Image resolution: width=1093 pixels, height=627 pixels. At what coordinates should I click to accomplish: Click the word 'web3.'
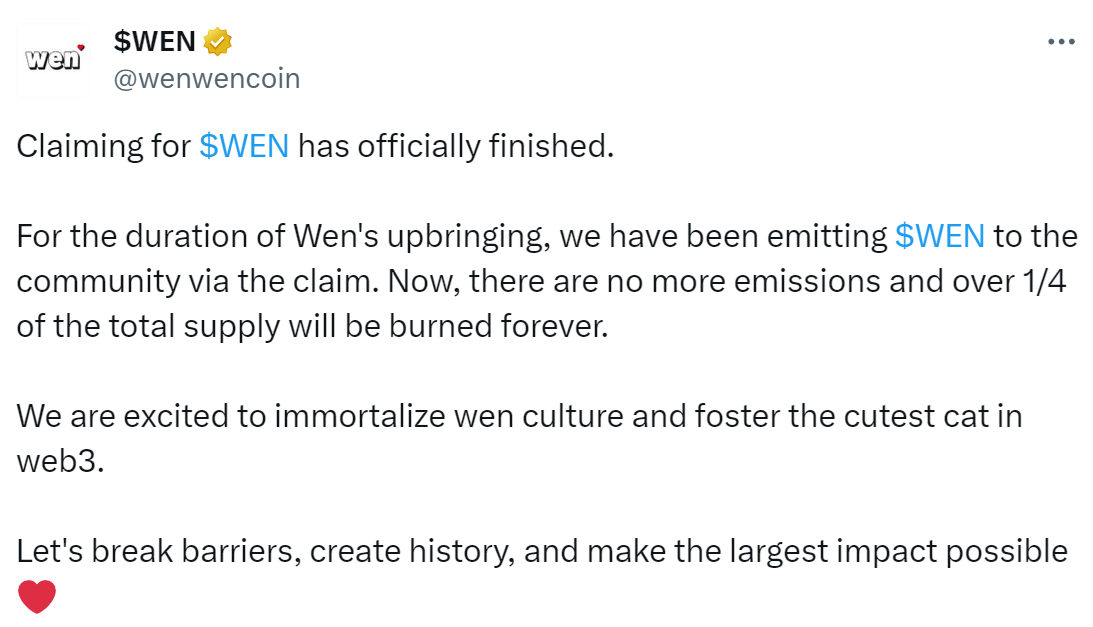pyautogui.click(x=61, y=462)
